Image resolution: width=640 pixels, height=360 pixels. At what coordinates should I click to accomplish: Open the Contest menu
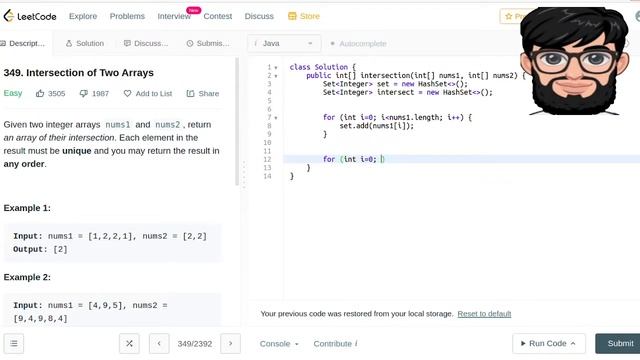(x=218, y=16)
